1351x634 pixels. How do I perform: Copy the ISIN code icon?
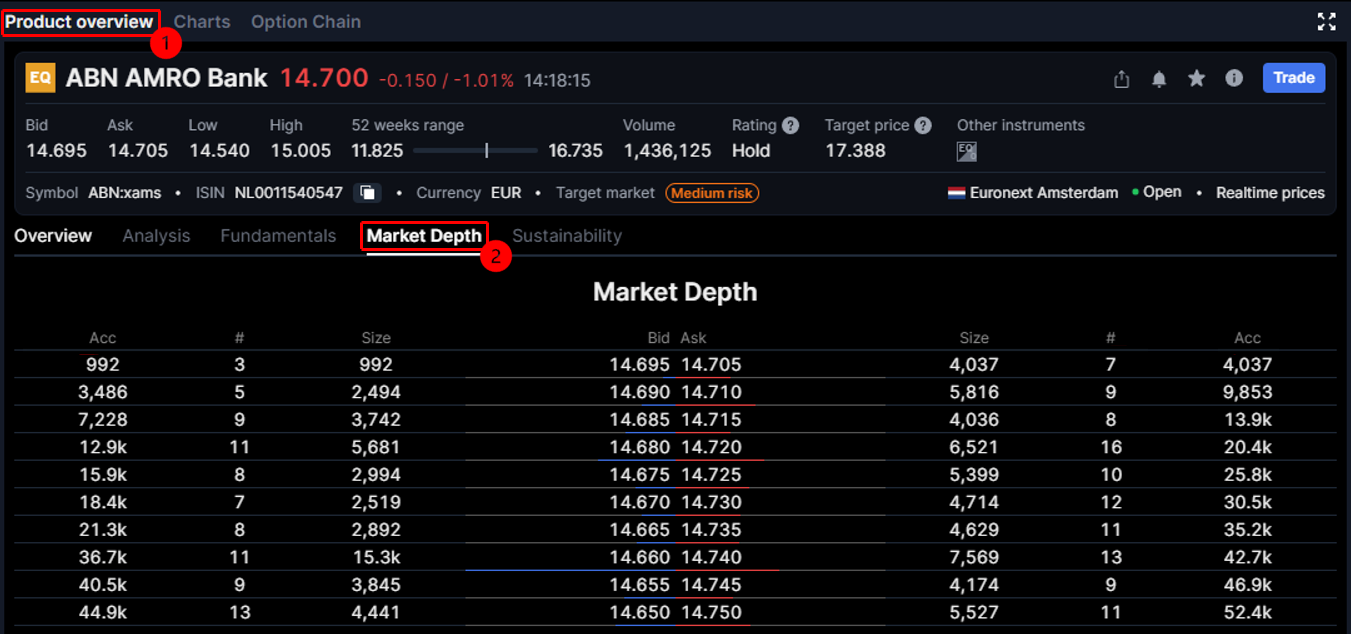click(367, 193)
